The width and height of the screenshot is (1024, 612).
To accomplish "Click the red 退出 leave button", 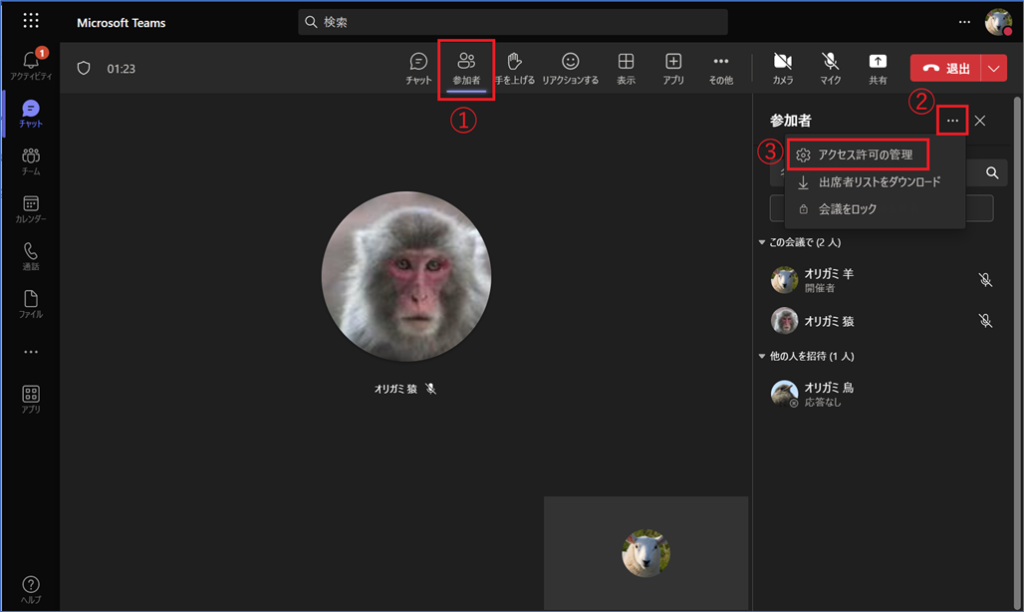I will [945, 68].
